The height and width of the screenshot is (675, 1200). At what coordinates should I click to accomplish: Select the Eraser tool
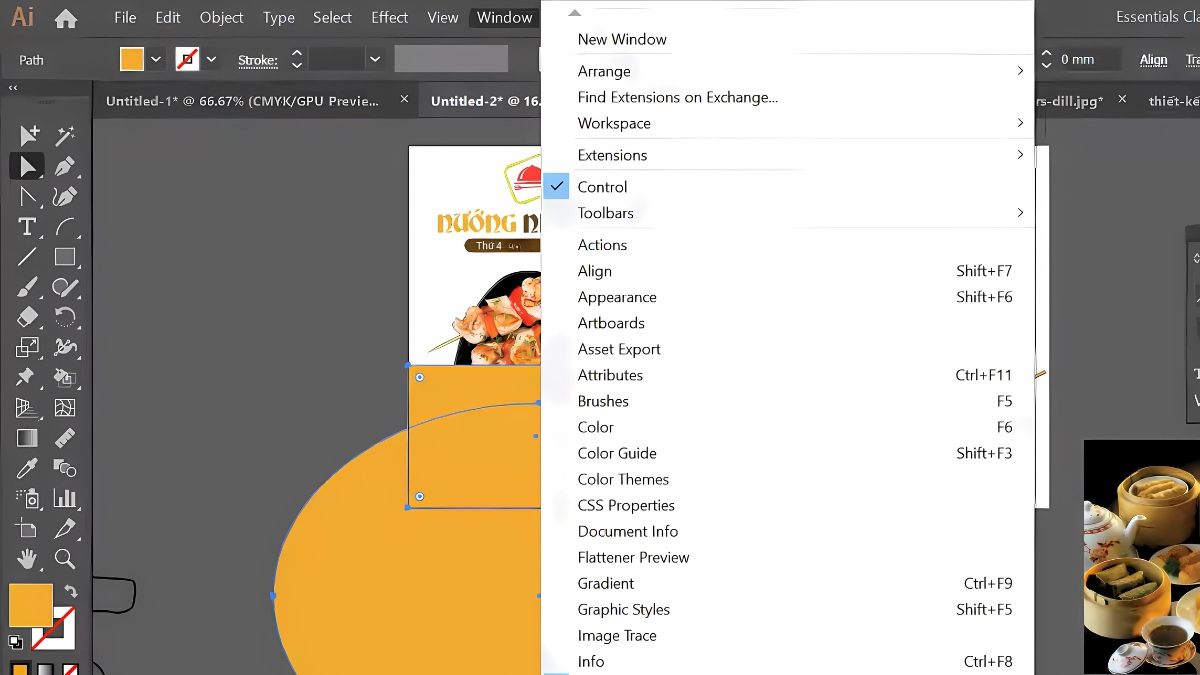[27, 317]
